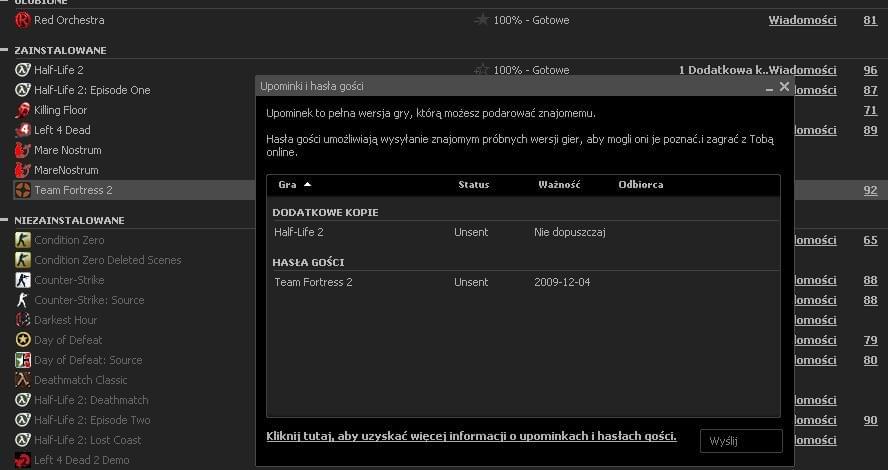
Task: Click the Half-Life 2 icon in the library list
Action: [23, 70]
